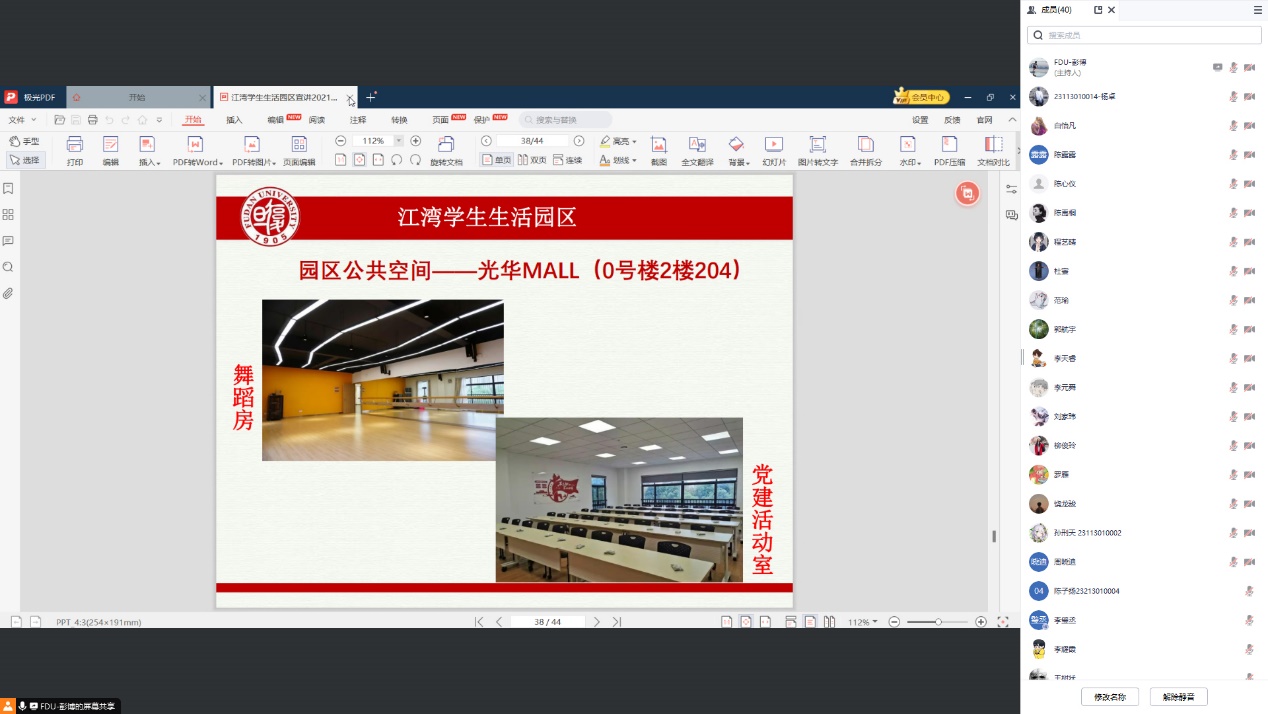
Task: Click the 修改名称 (Rename) button
Action: pyautogui.click(x=1110, y=696)
